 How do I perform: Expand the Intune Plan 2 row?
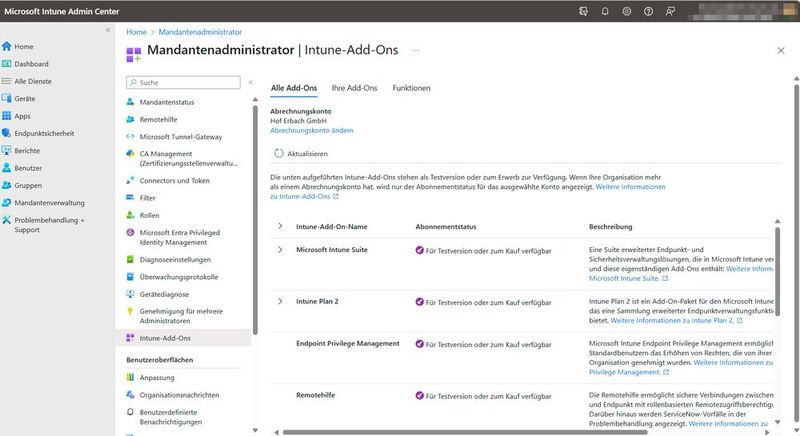[280, 301]
